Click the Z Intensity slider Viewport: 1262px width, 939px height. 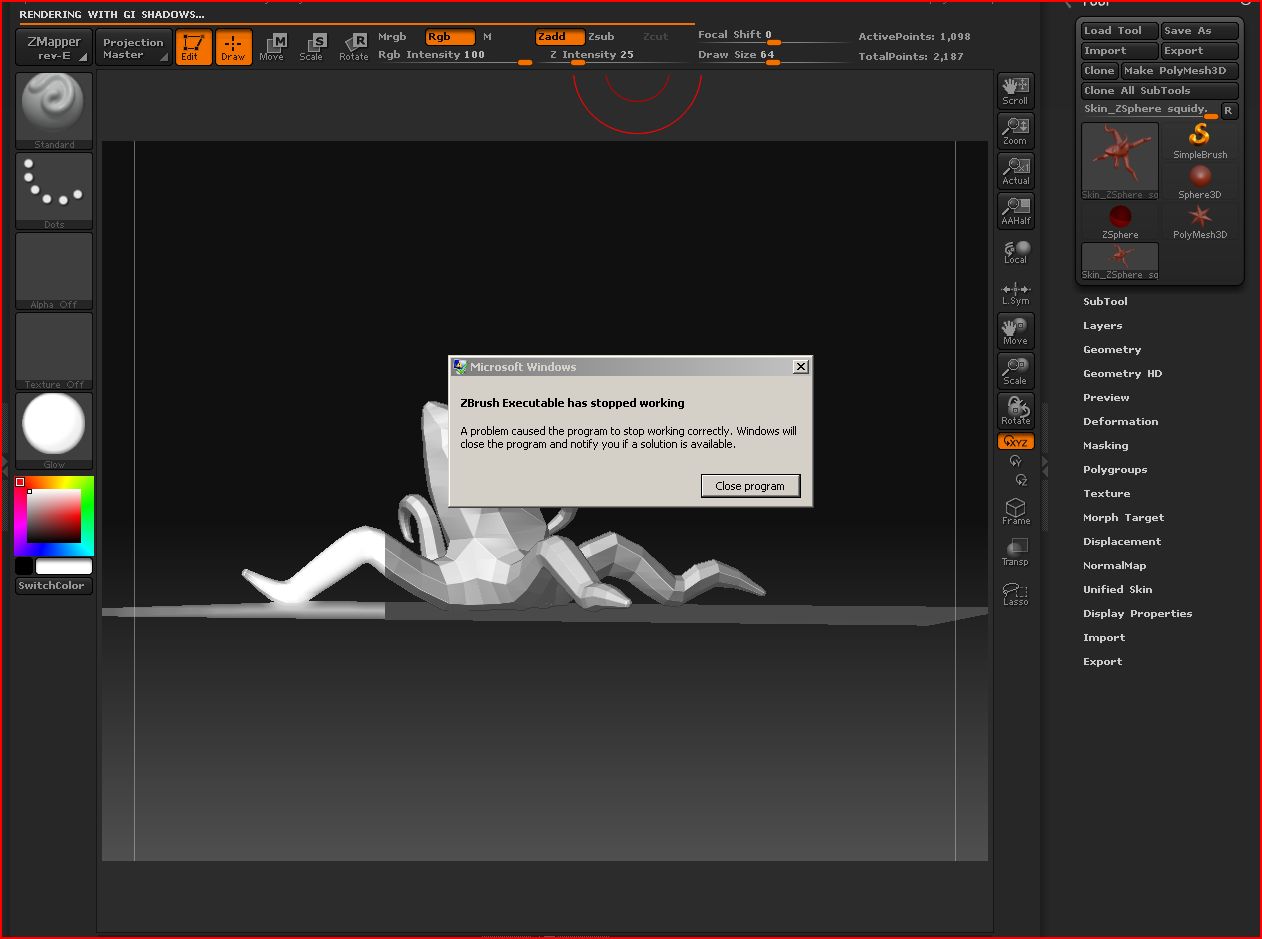click(x=615, y=56)
